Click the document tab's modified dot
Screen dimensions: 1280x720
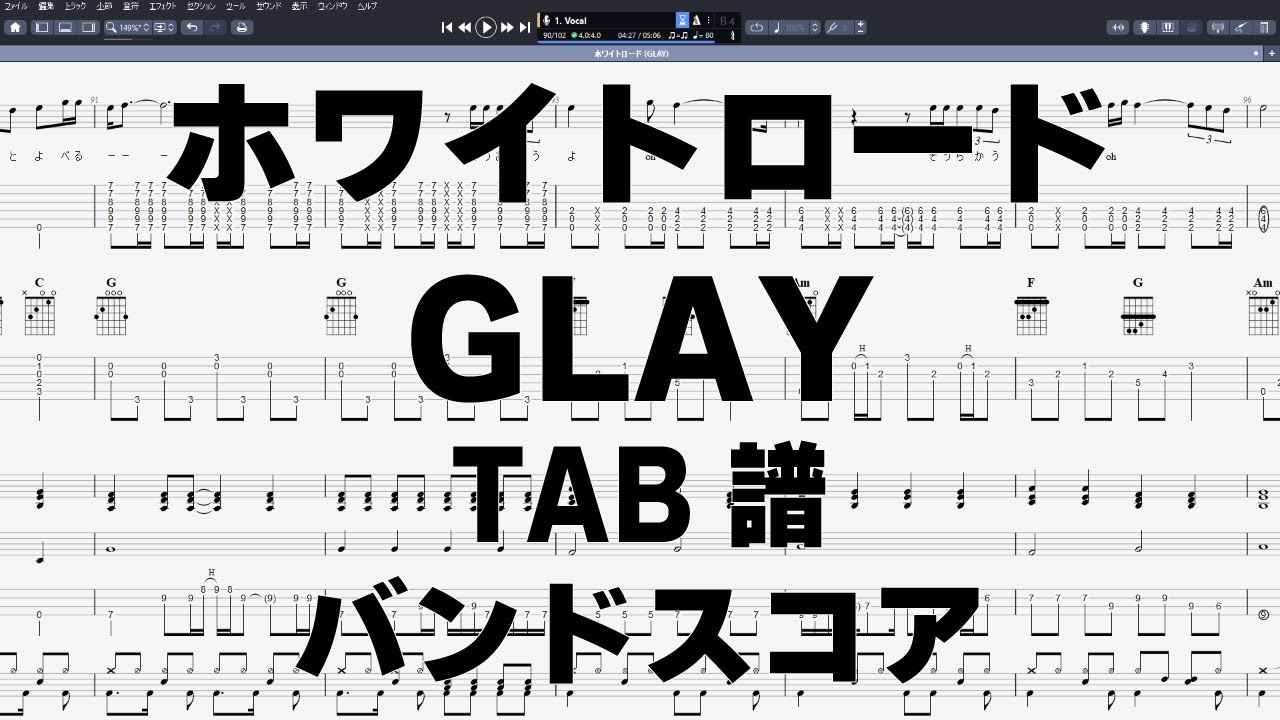1258,53
